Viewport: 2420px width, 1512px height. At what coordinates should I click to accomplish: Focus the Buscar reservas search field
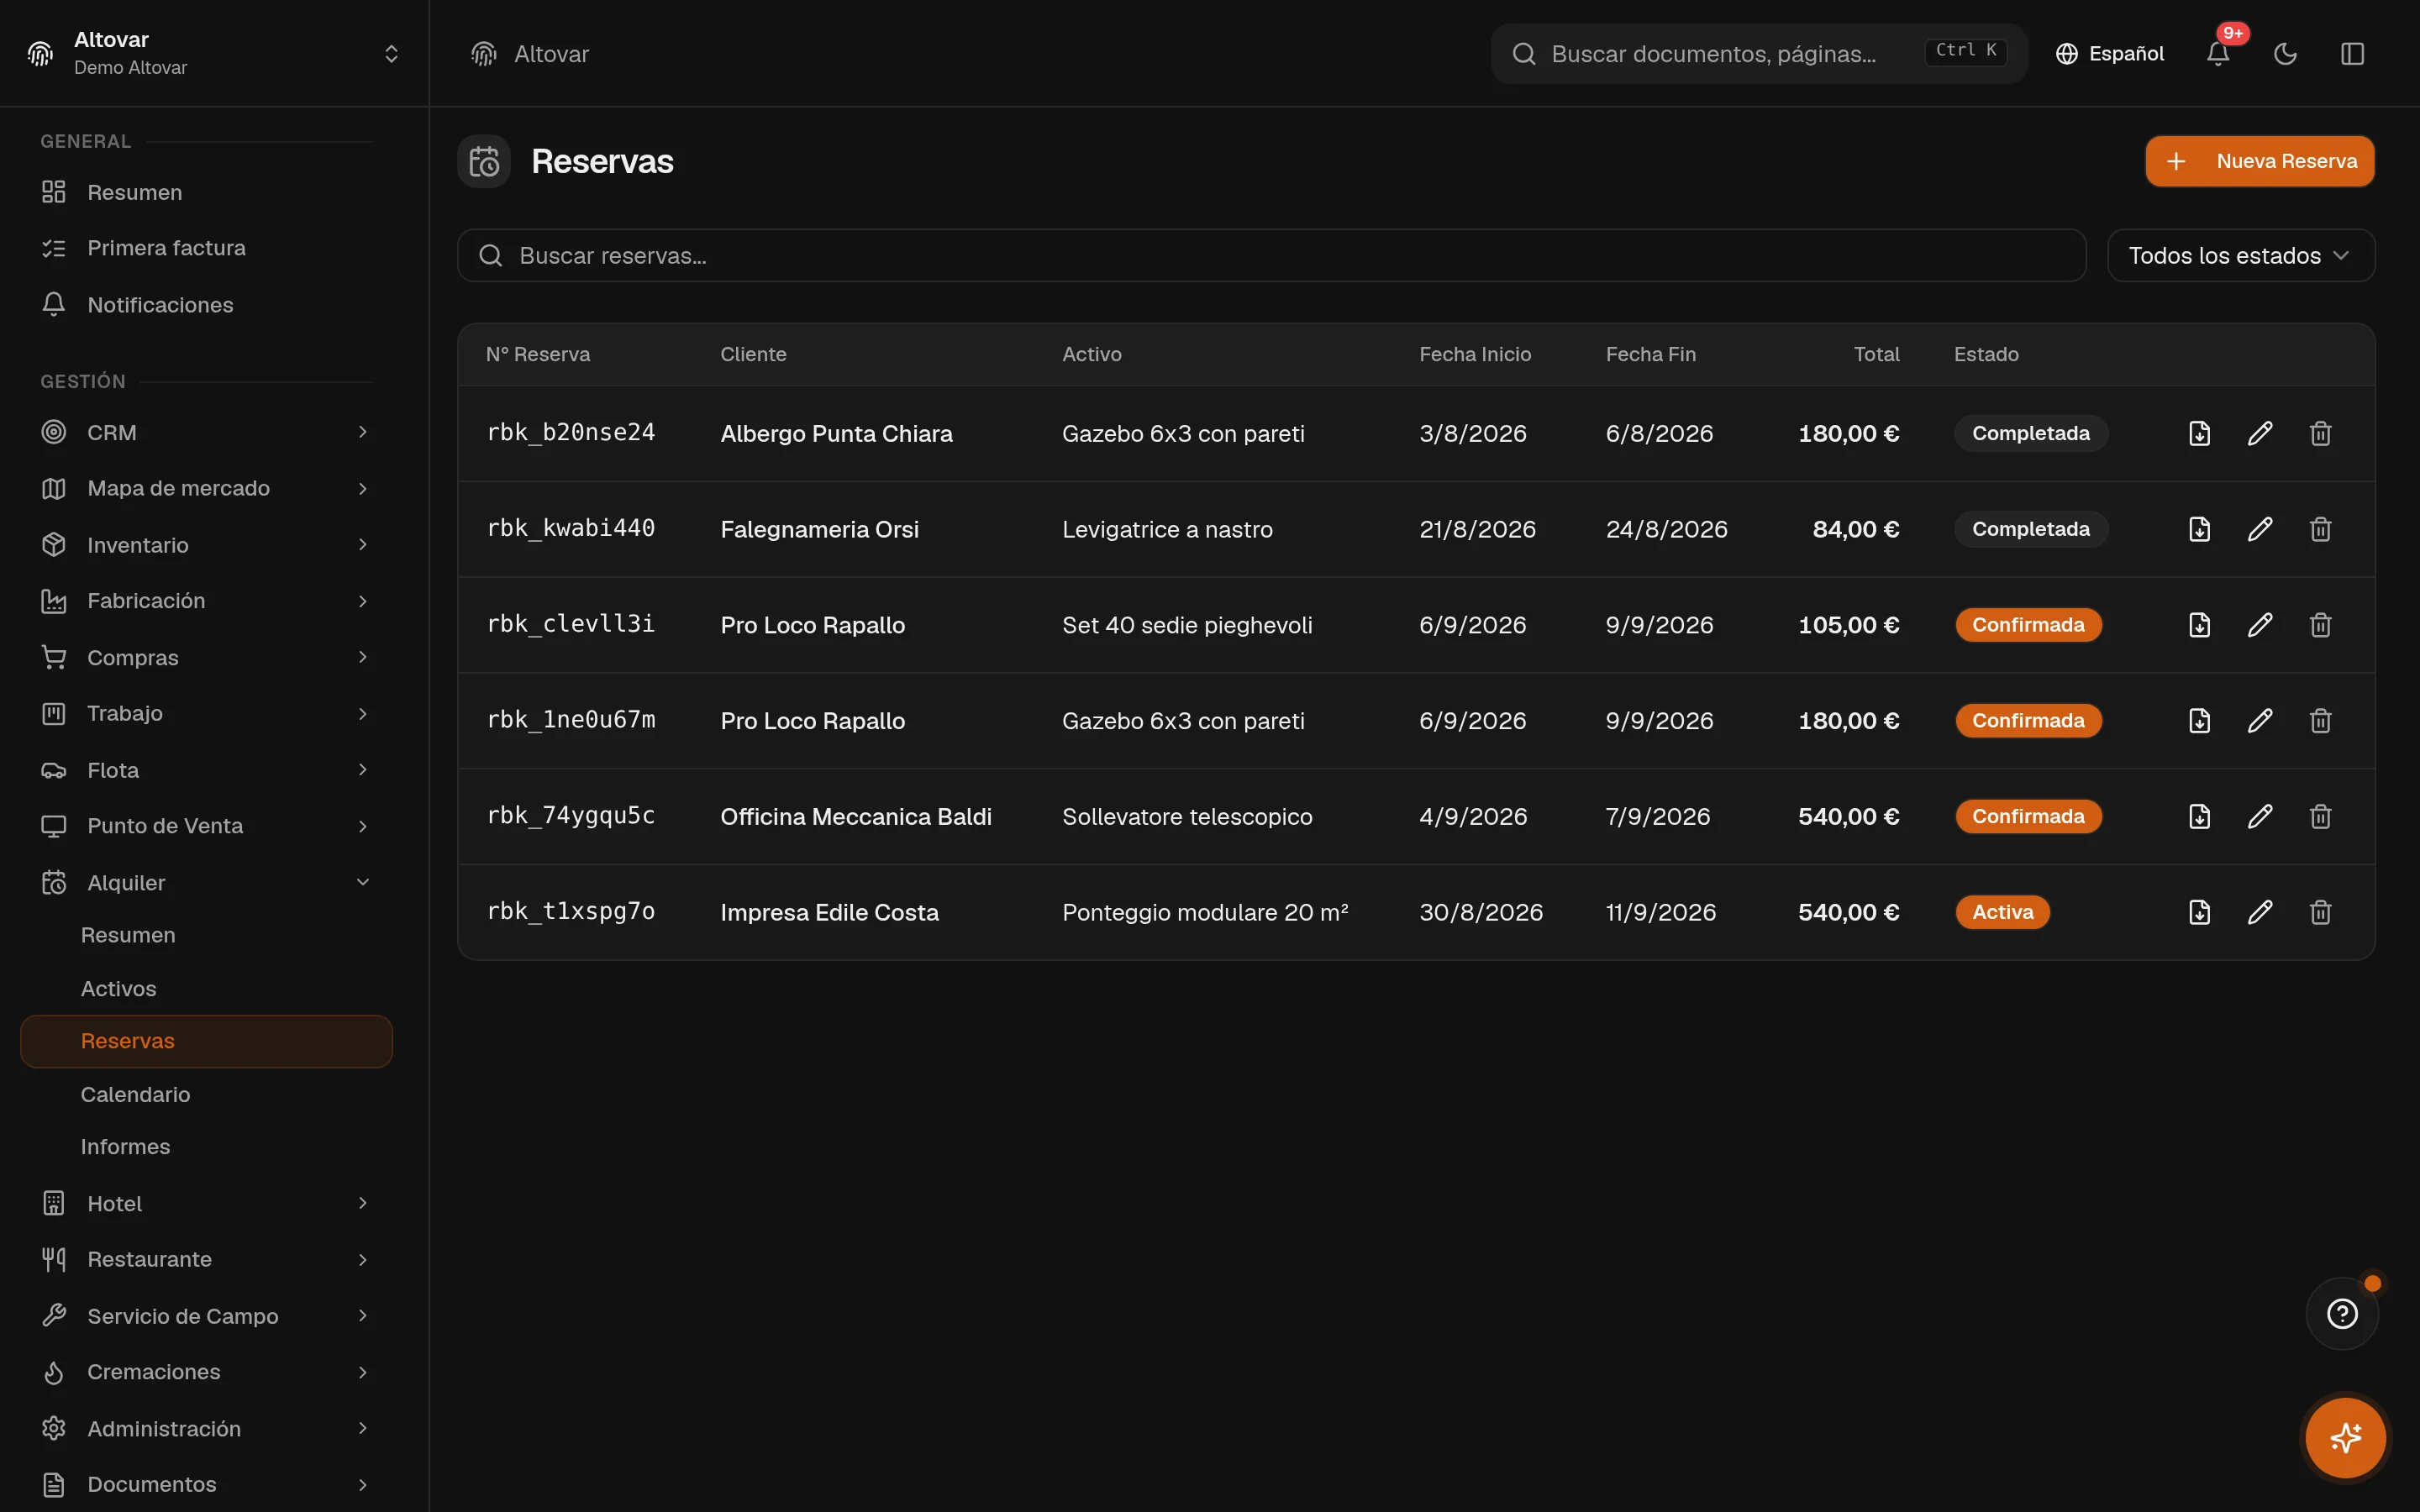[1271, 256]
